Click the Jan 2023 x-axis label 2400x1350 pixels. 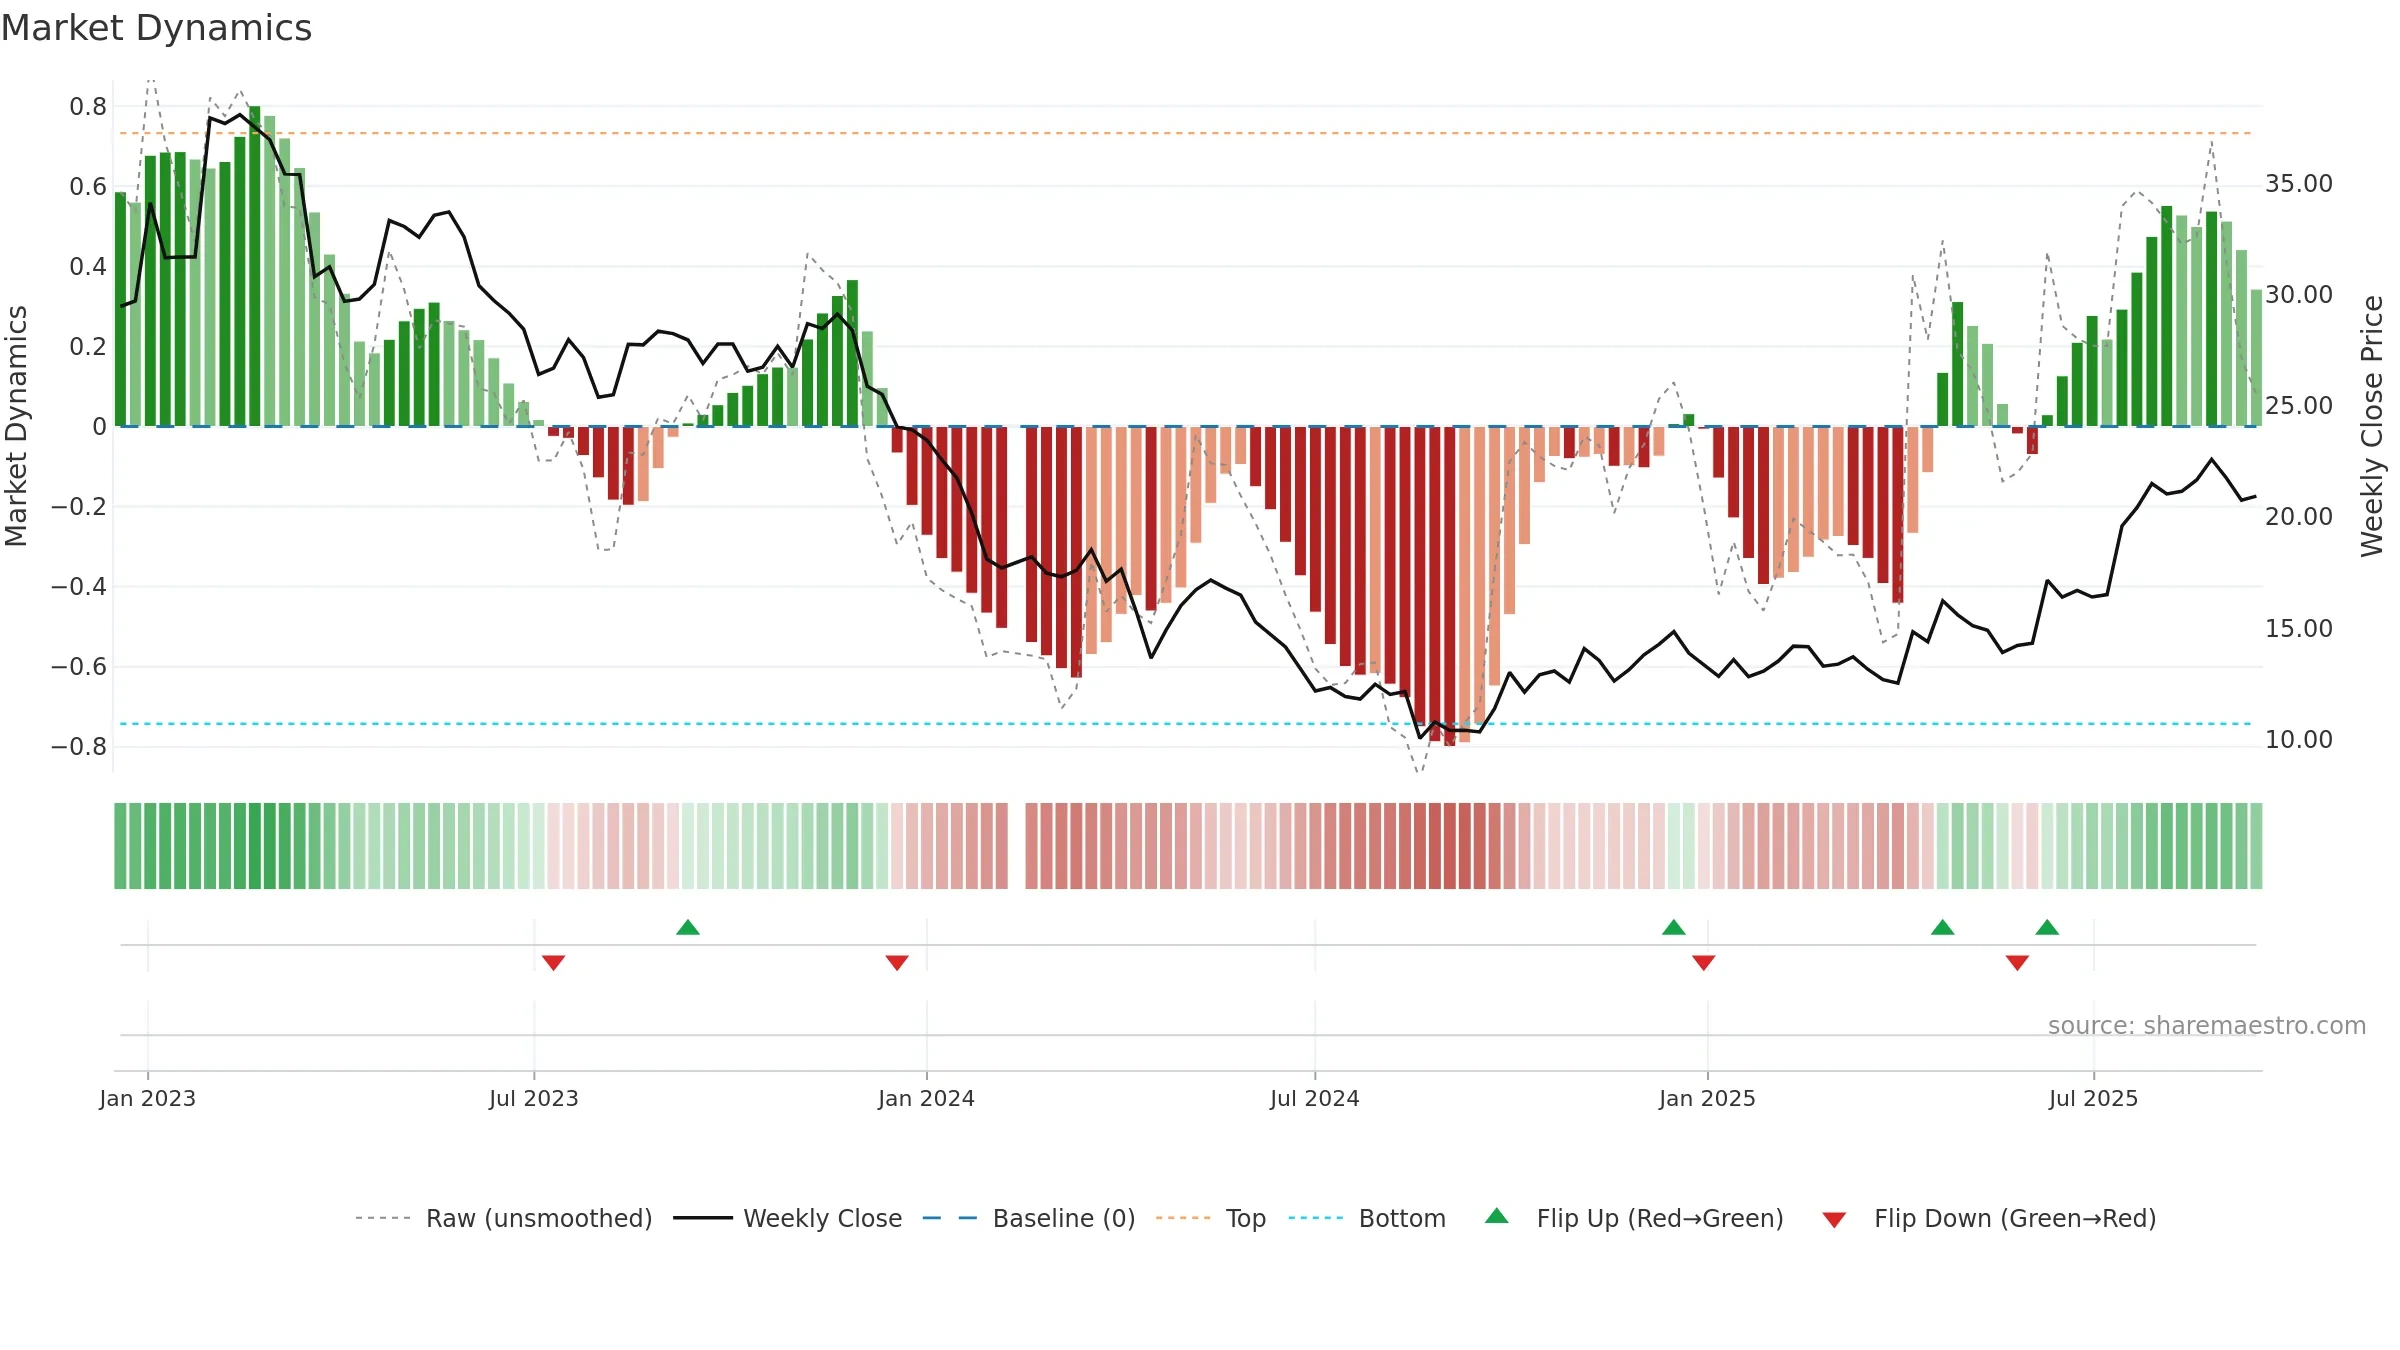(x=148, y=1098)
